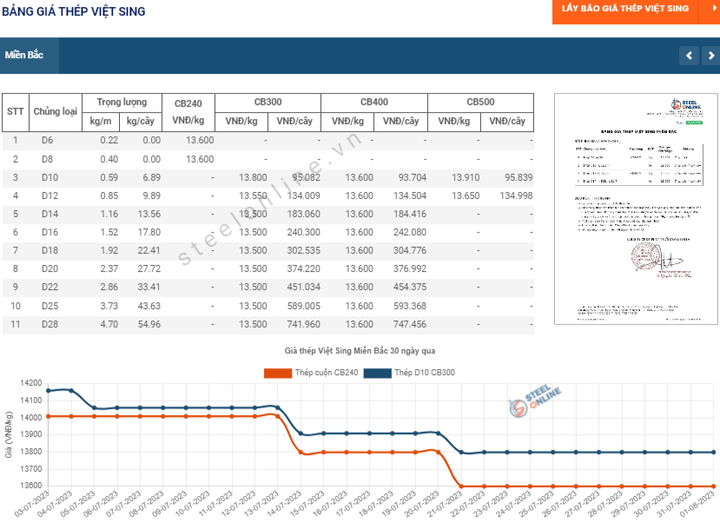720x522 pixels.
Task: Click the 13.910 CB500 price cell
Action: (466, 178)
